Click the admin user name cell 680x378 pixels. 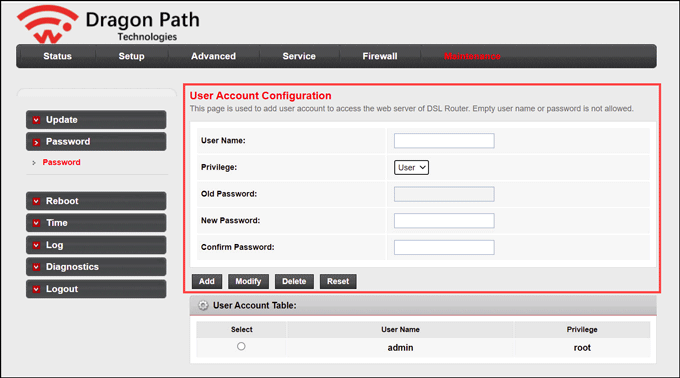400,348
